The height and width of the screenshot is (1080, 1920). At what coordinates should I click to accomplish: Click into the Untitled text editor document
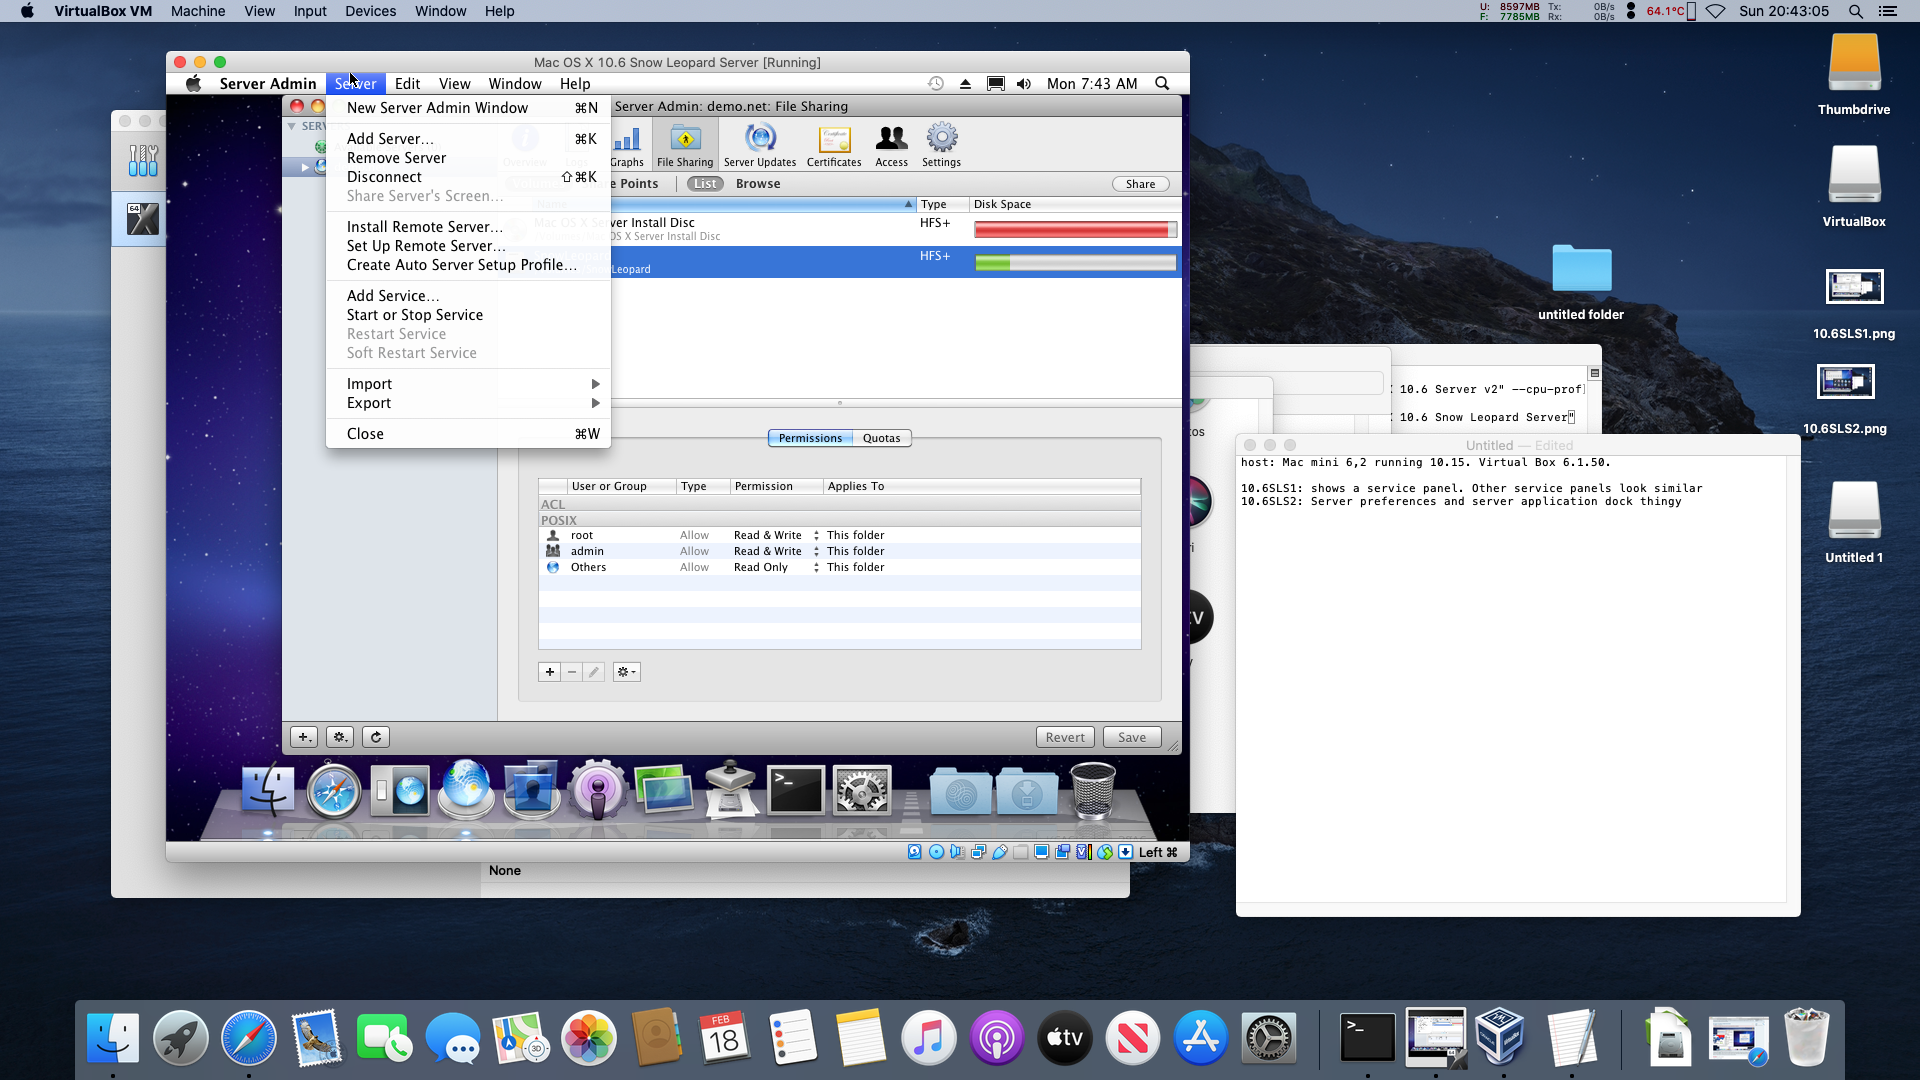click(1510, 680)
